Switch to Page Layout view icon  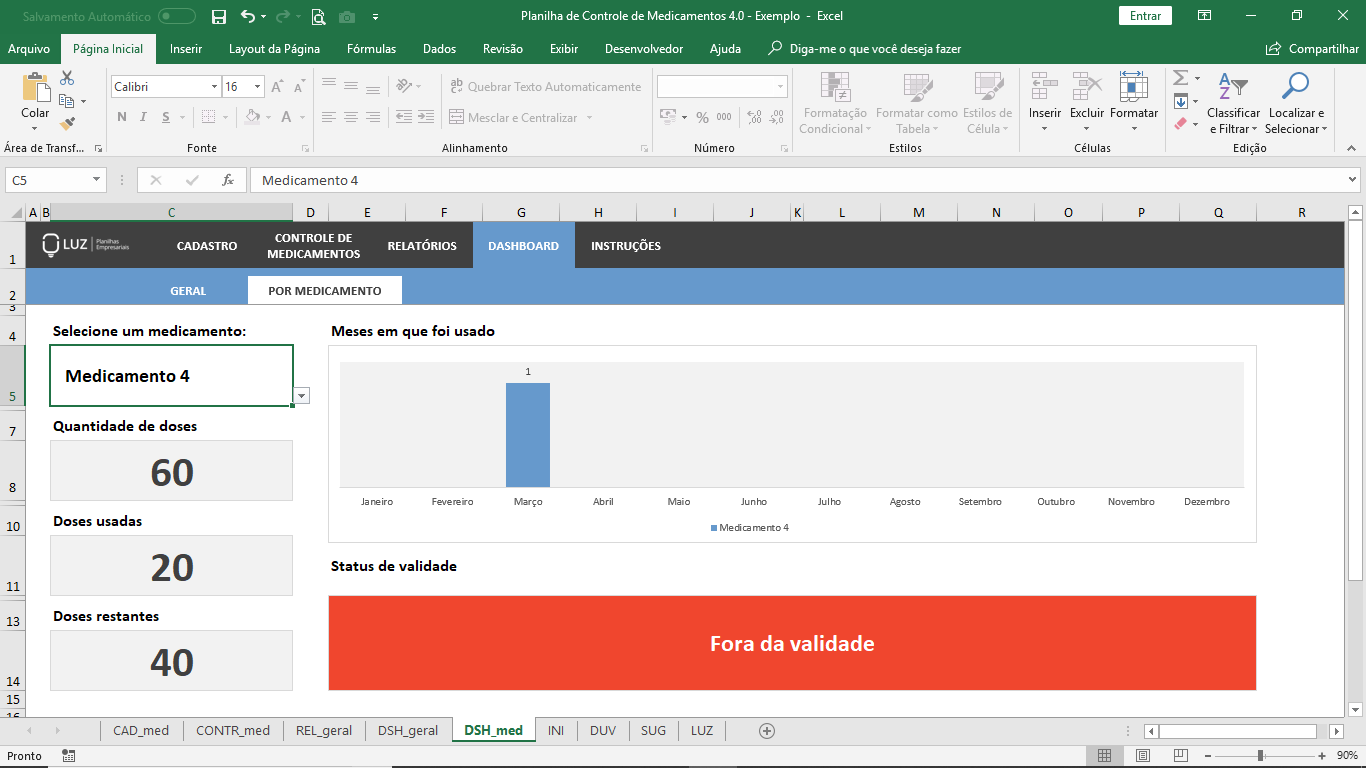1143,756
